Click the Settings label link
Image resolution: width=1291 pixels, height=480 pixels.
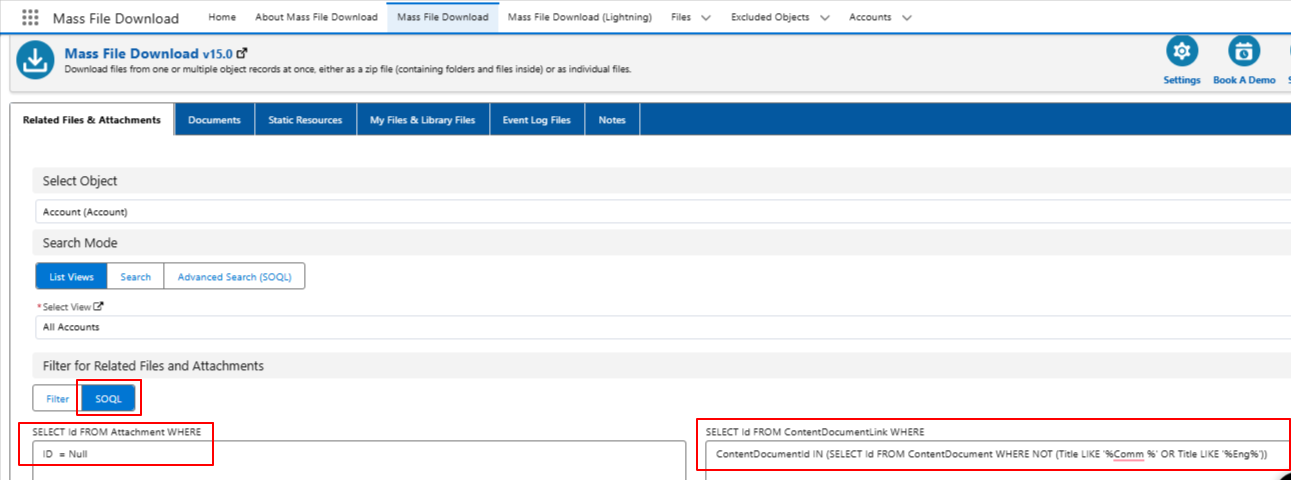coord(1182,80)
